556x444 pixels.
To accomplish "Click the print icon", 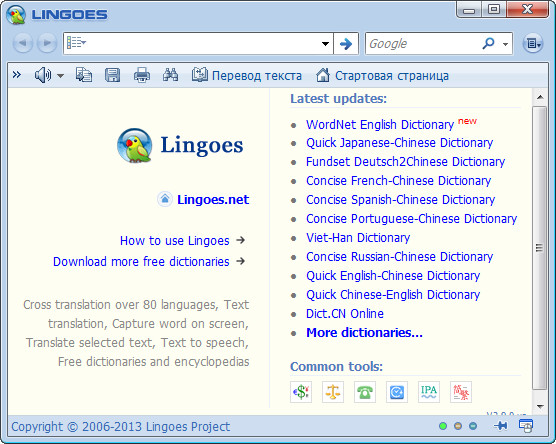I will [141, 75].
